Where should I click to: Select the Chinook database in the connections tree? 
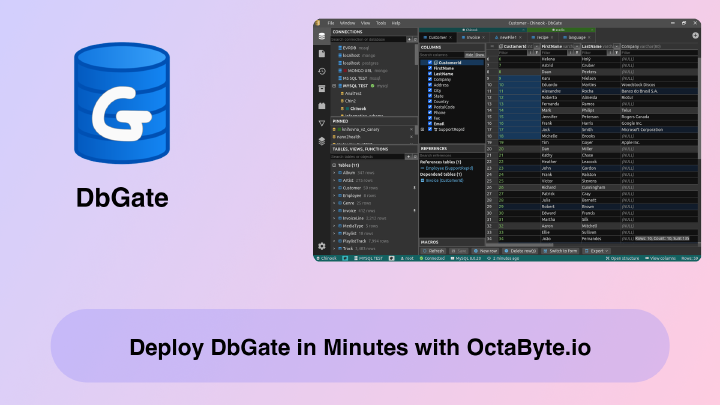358,109
